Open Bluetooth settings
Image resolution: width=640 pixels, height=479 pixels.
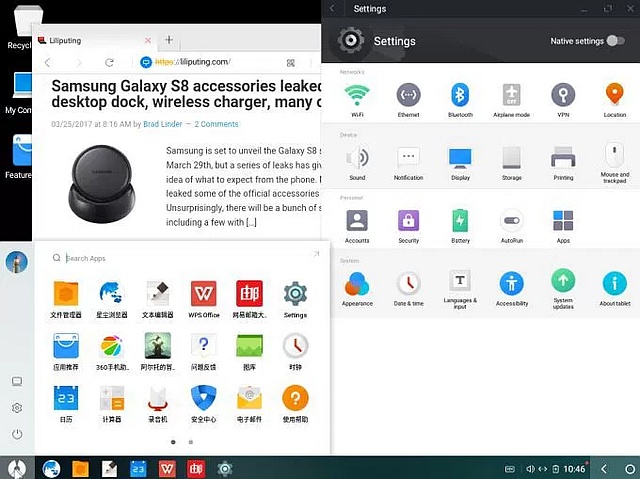click(460, 97)
